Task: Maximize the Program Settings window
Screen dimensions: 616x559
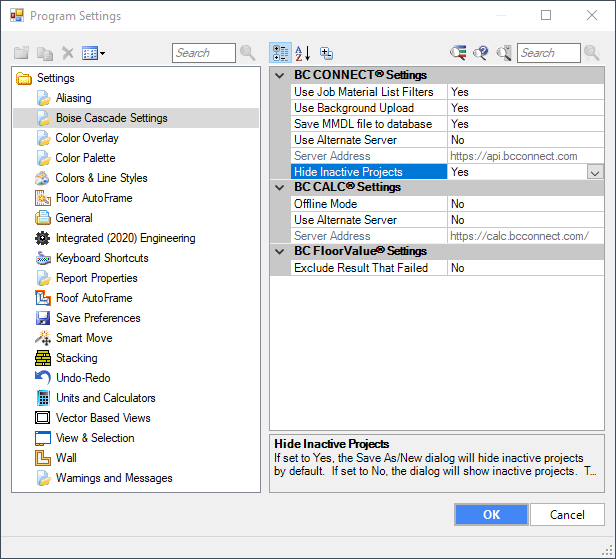Action: pos(546,15)
